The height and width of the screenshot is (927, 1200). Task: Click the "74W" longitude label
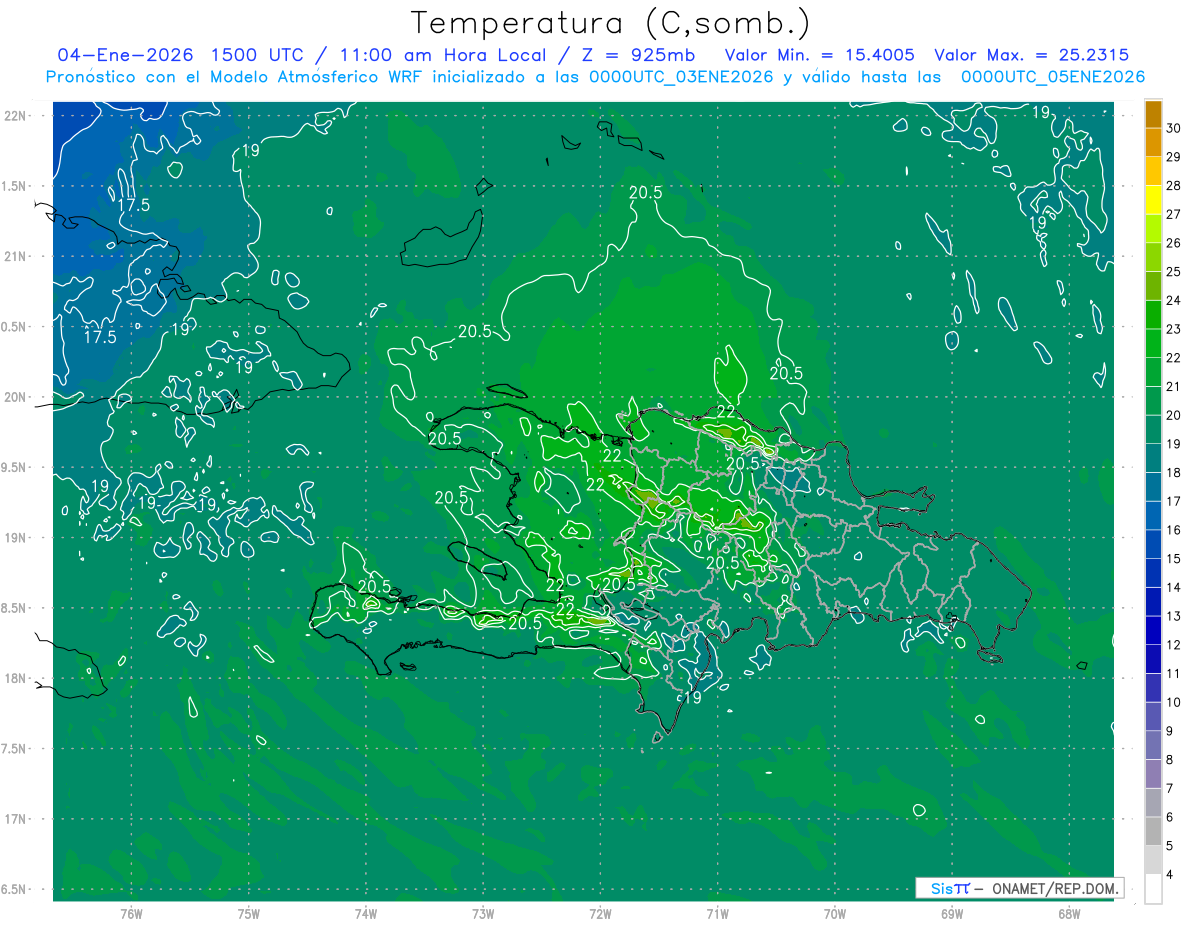point(366,913)
